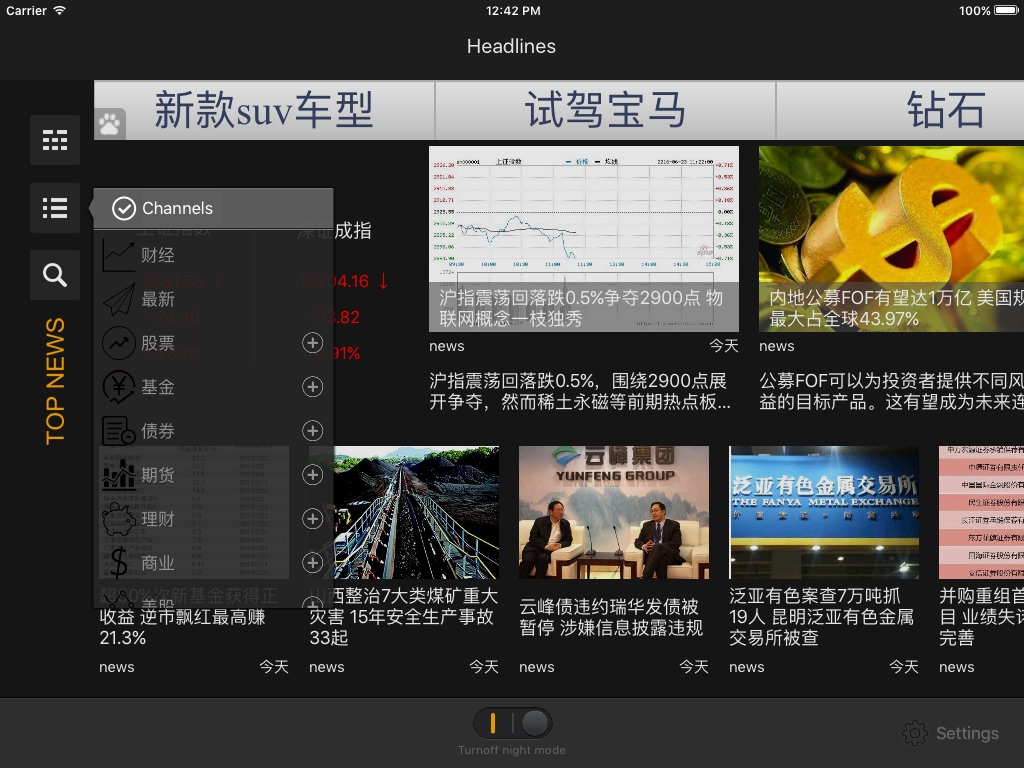The height and width of the screenshot is (768, 1024).
Task: Select the 理财 piggy bank icon
Action: point(119,519)
